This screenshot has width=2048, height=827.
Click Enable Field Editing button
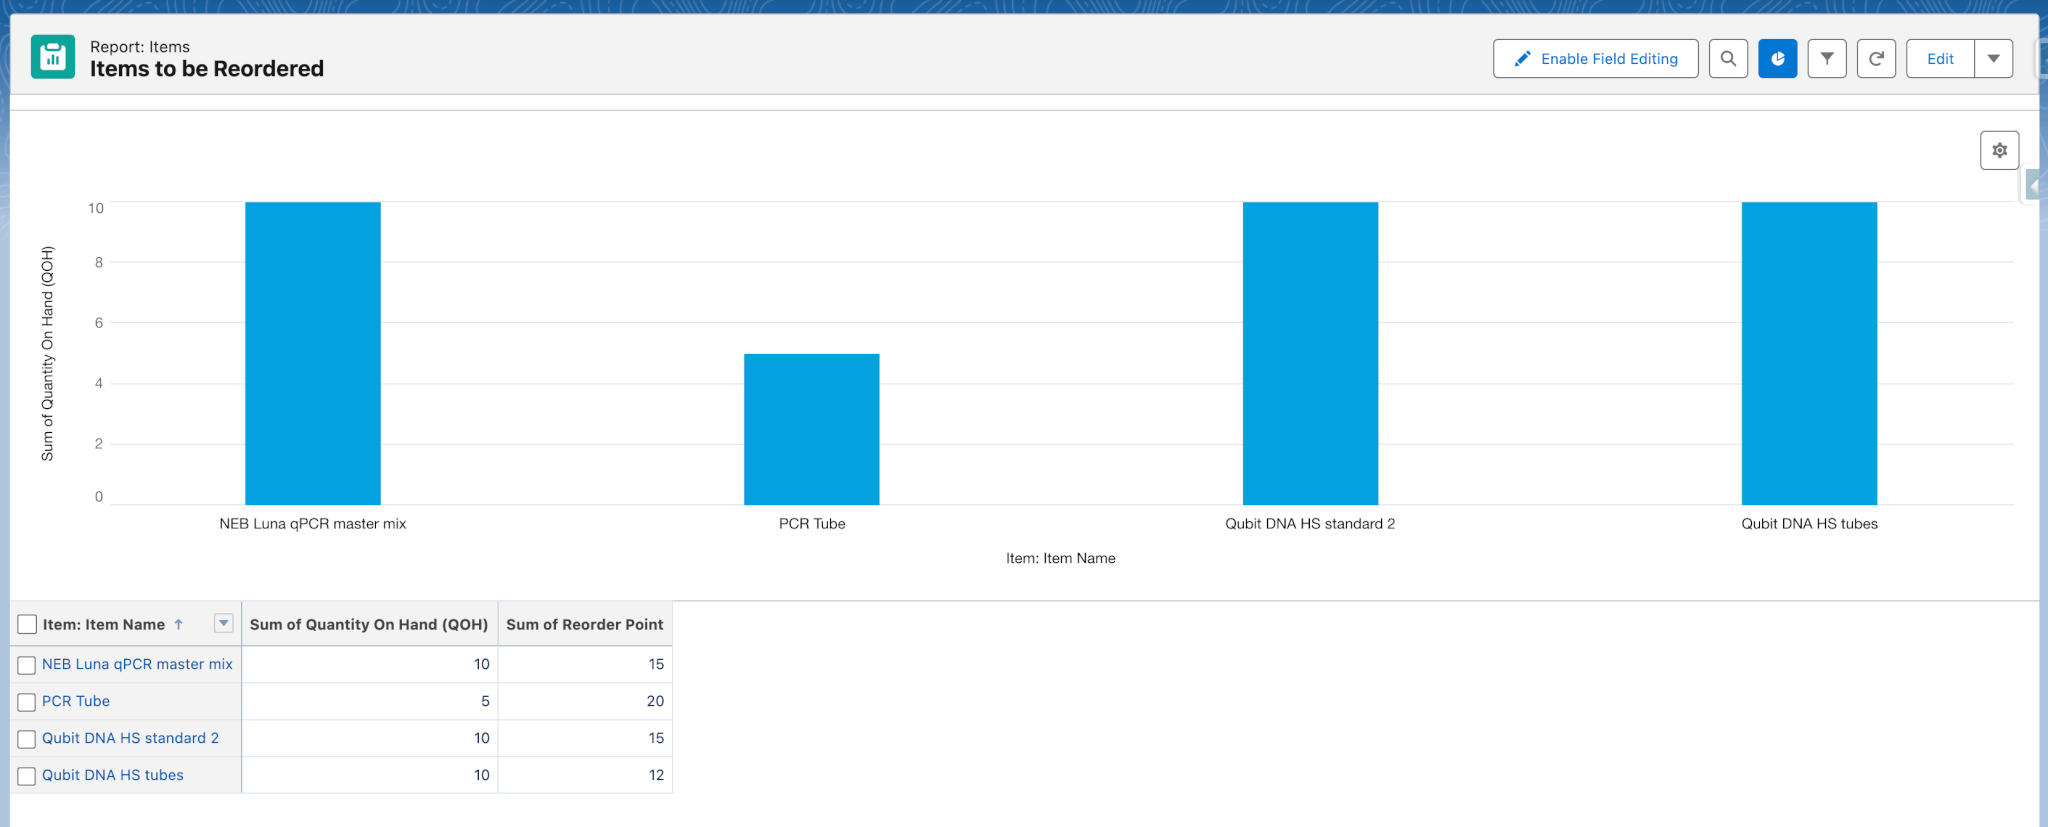[1596, 59]
